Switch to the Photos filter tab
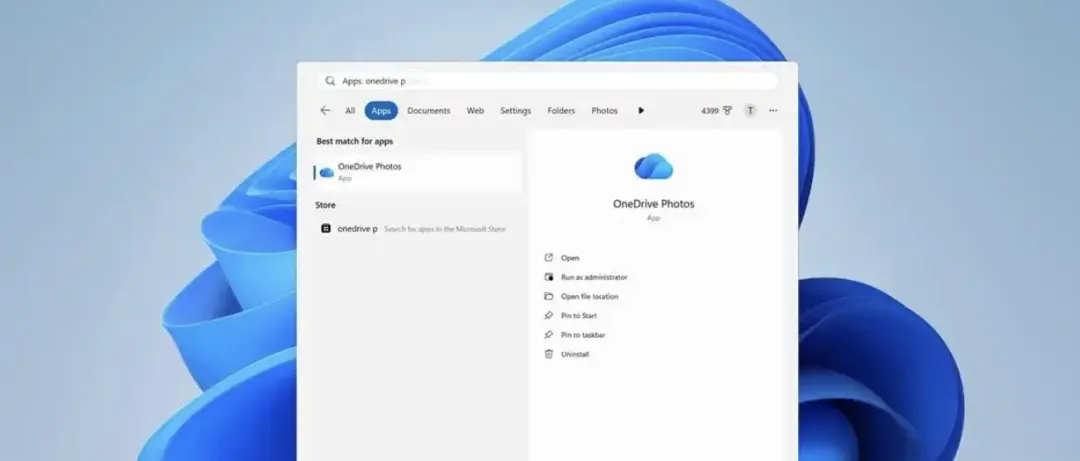The image size is (1080, 461). coord(604,110)
